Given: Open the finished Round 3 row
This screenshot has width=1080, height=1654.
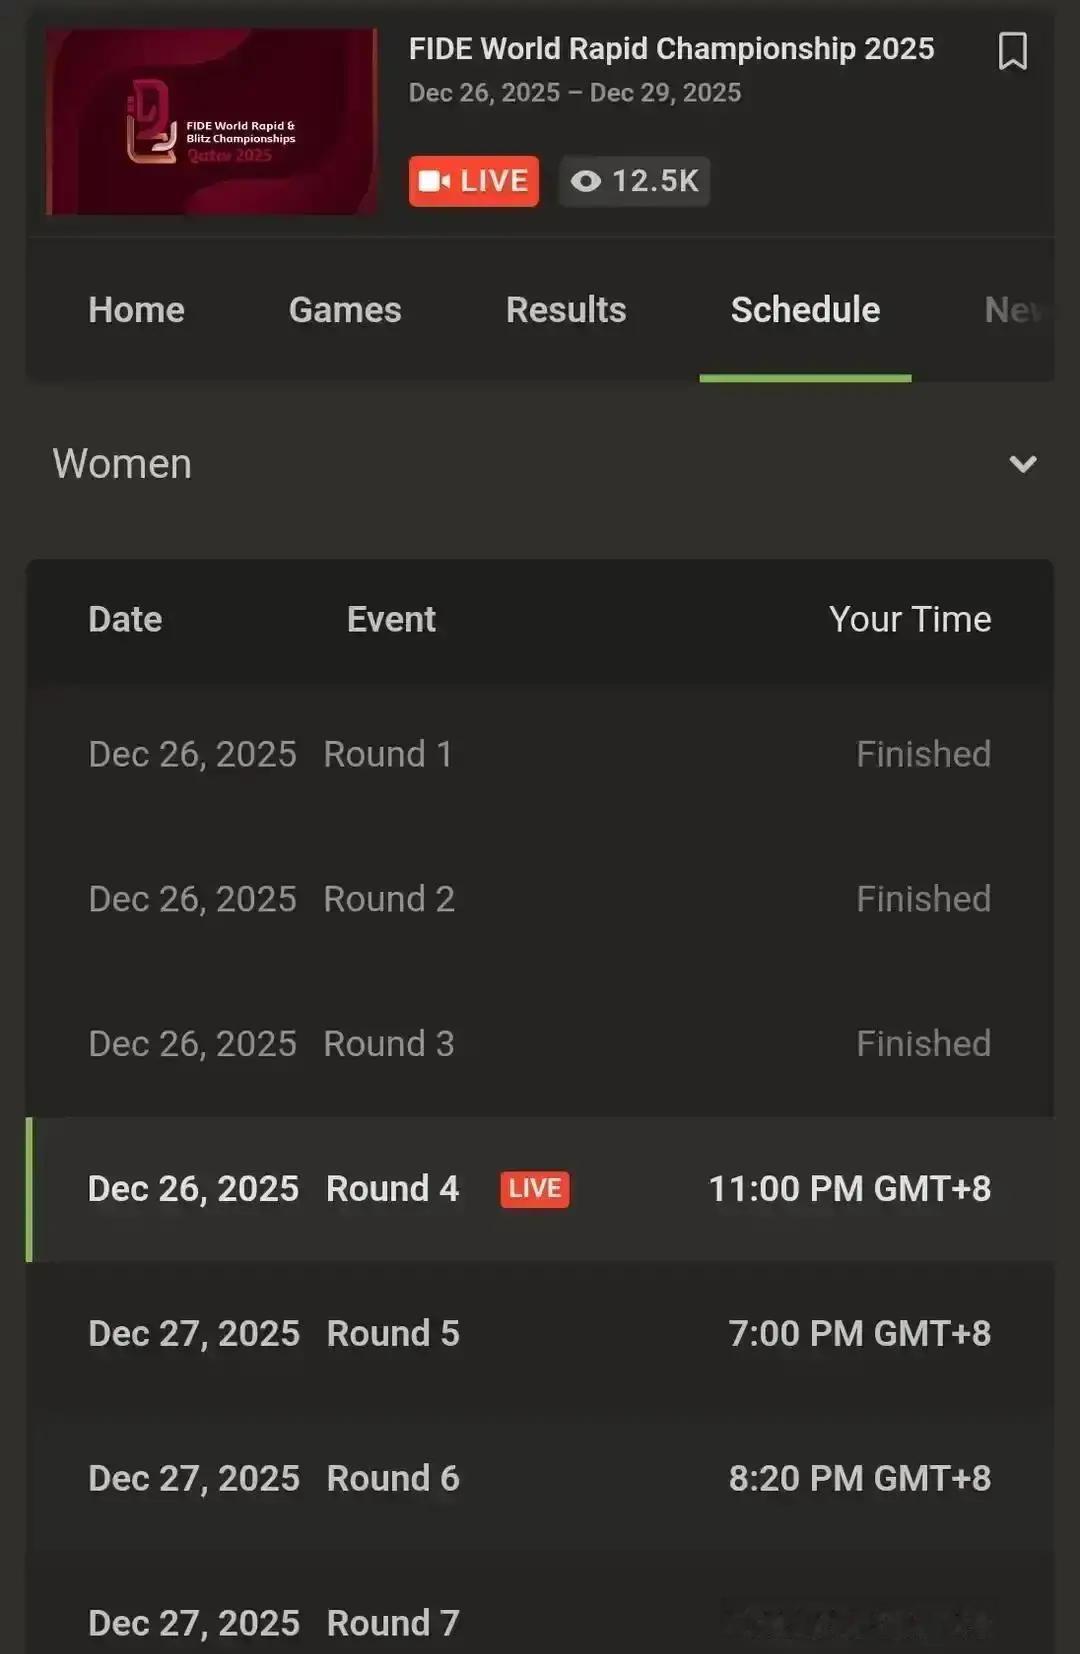Looking at the screenshot, I should [540, 1044].
